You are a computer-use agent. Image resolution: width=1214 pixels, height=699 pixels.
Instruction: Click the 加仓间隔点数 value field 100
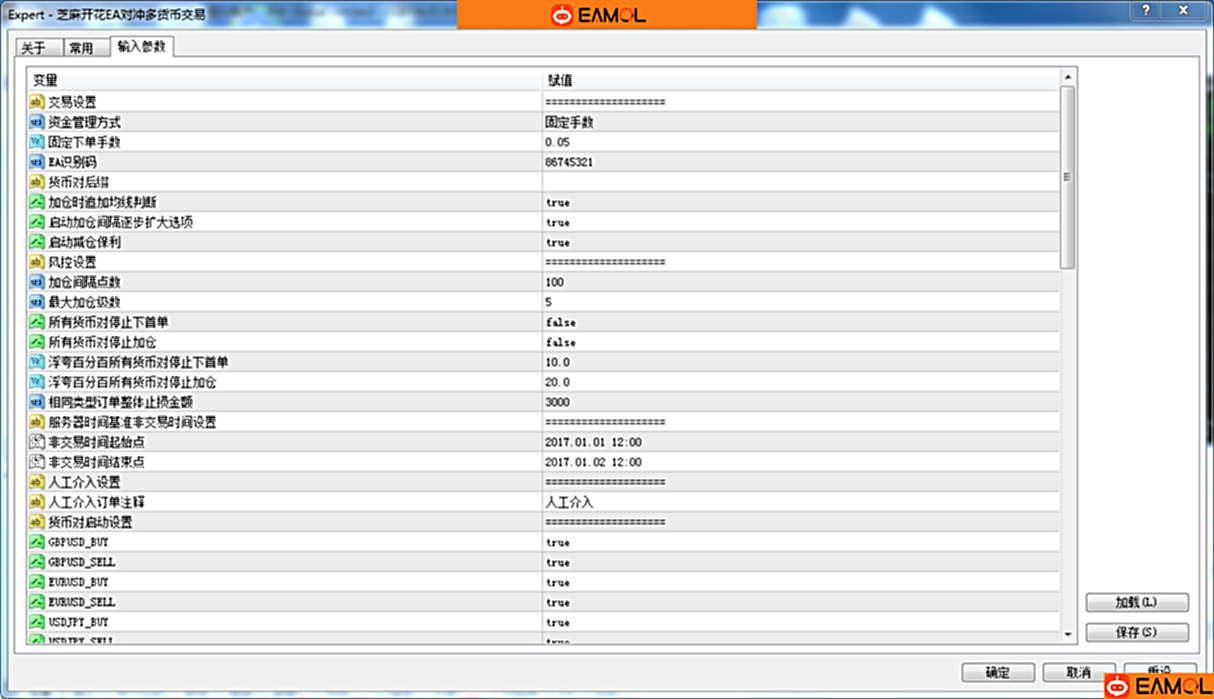tap(555, 282)
